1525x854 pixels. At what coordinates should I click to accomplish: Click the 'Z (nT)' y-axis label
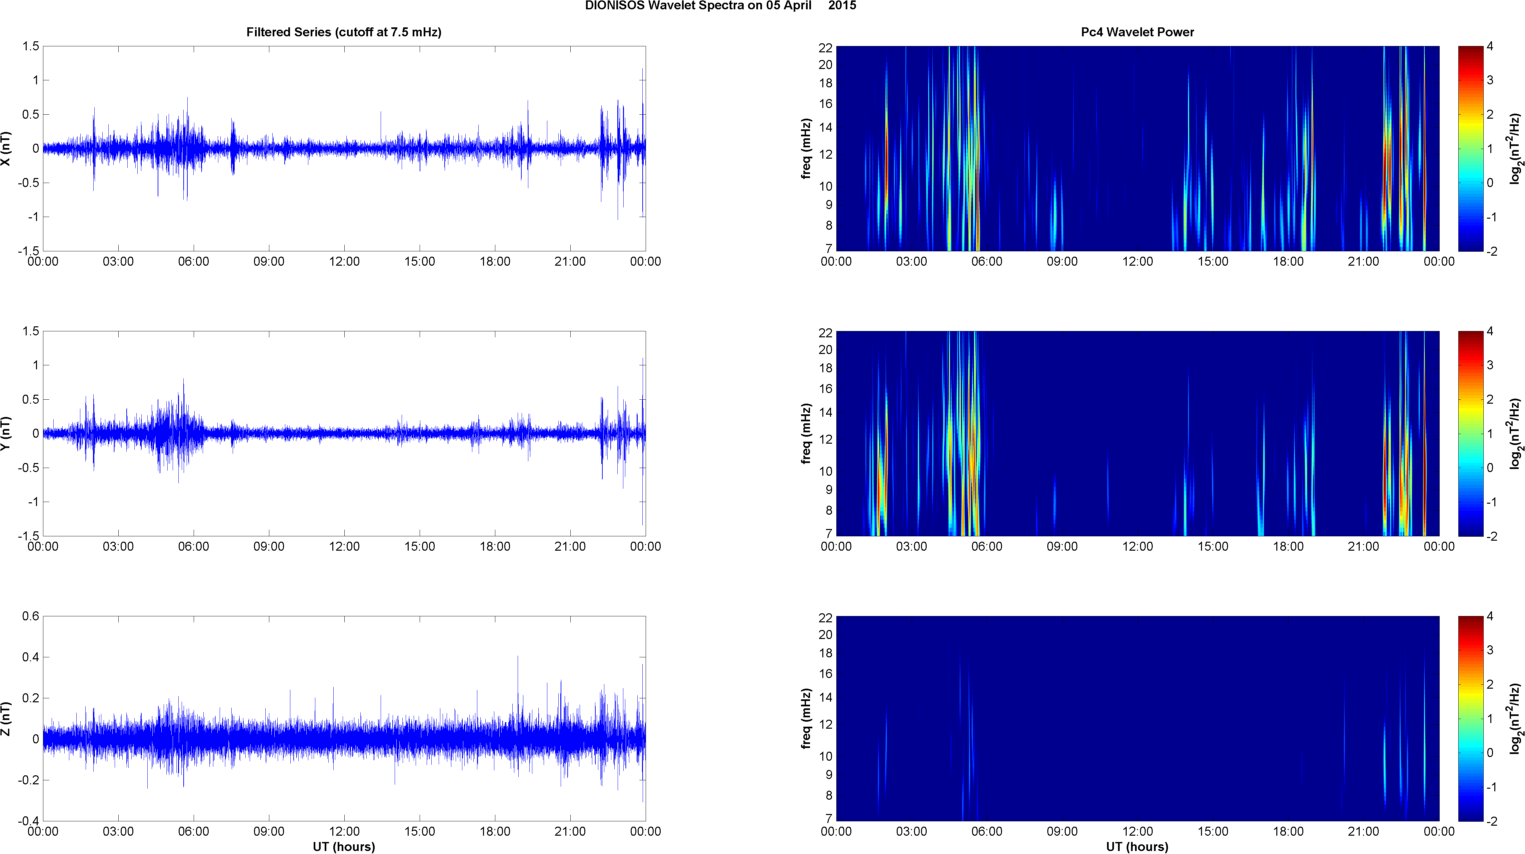point(6,718)
